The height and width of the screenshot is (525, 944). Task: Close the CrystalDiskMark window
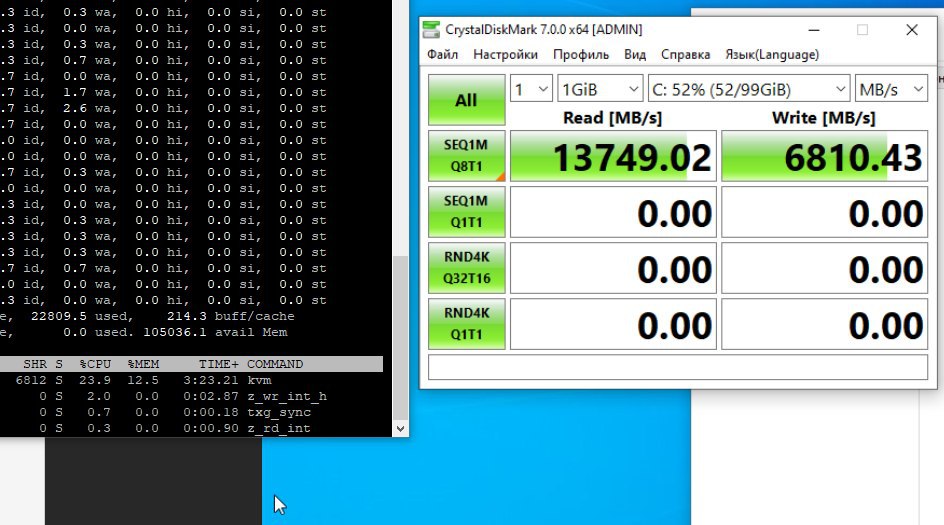[x=911, y=30]
